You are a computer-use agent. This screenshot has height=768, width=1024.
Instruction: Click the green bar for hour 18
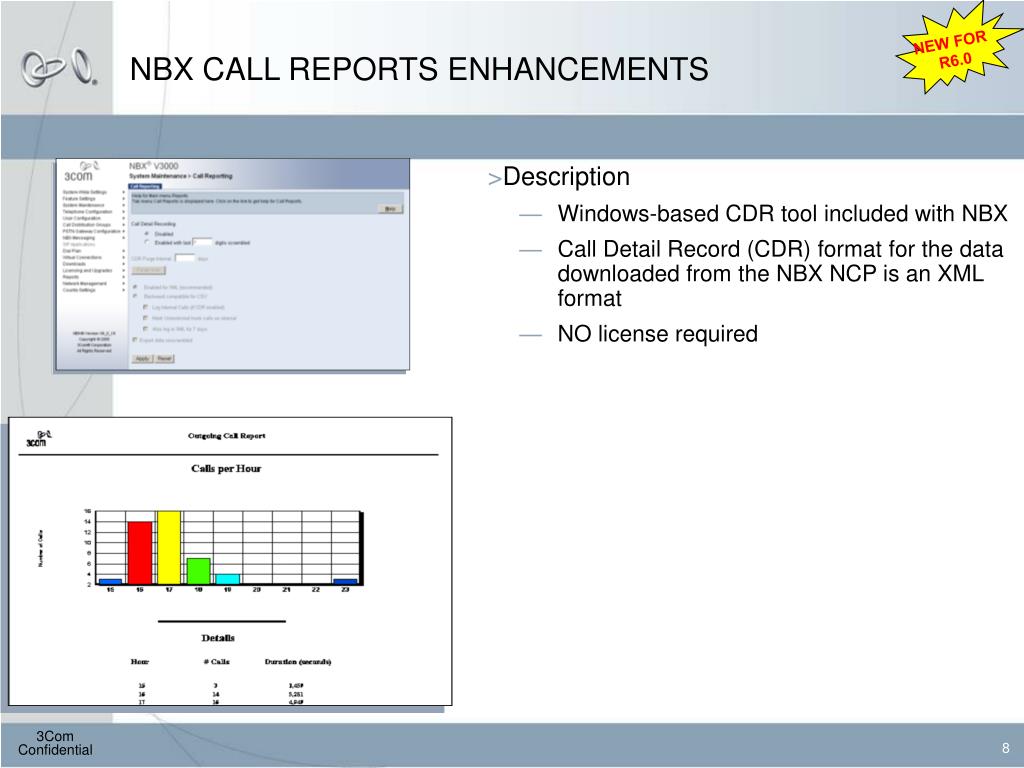tap(198, 571)
